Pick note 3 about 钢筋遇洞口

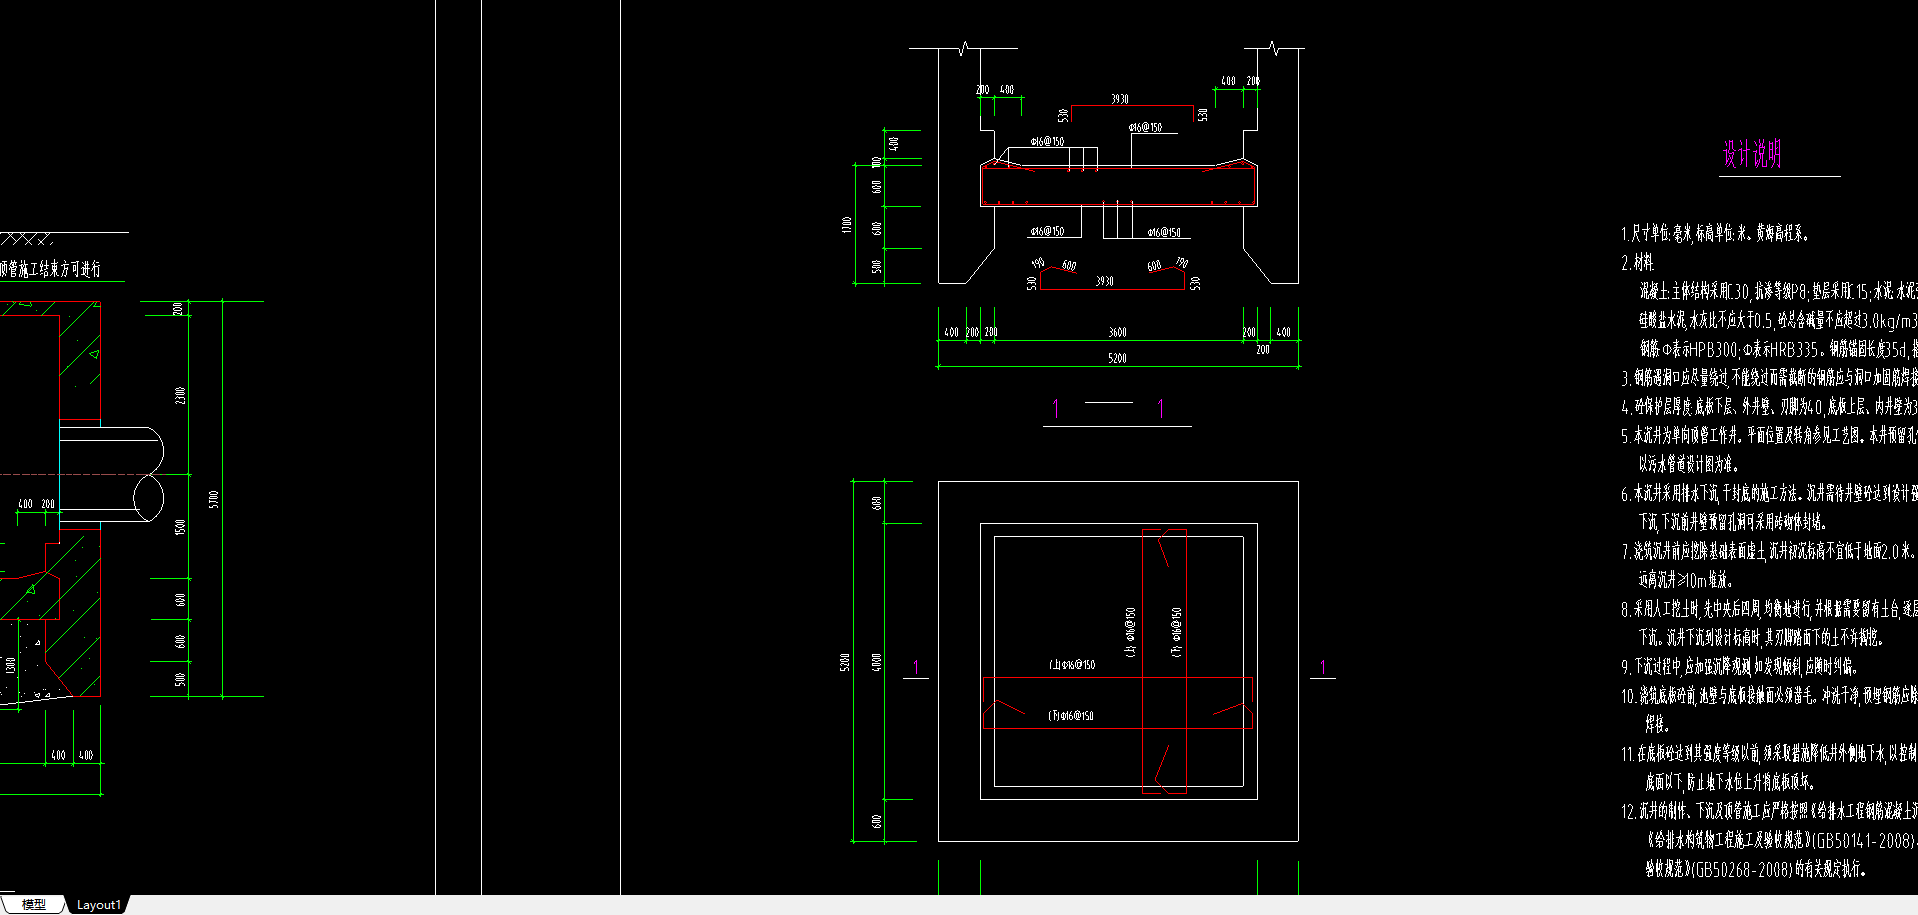pyautogui.click(x=1769, y=378)
